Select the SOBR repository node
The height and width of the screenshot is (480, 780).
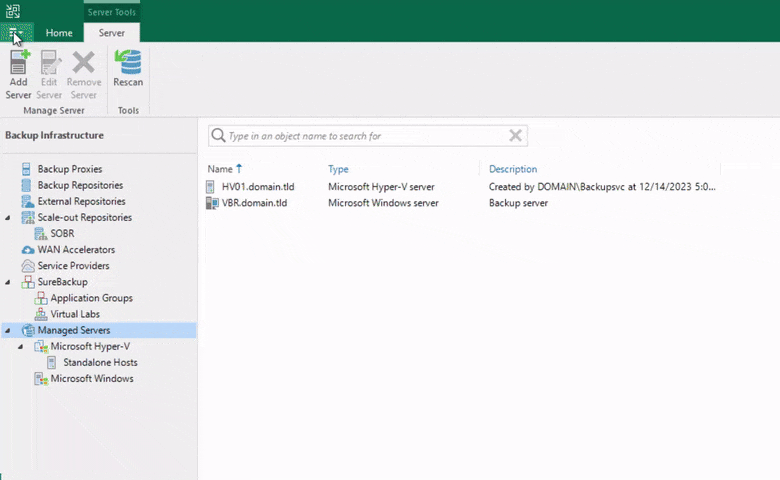click(x=62, y=233)
